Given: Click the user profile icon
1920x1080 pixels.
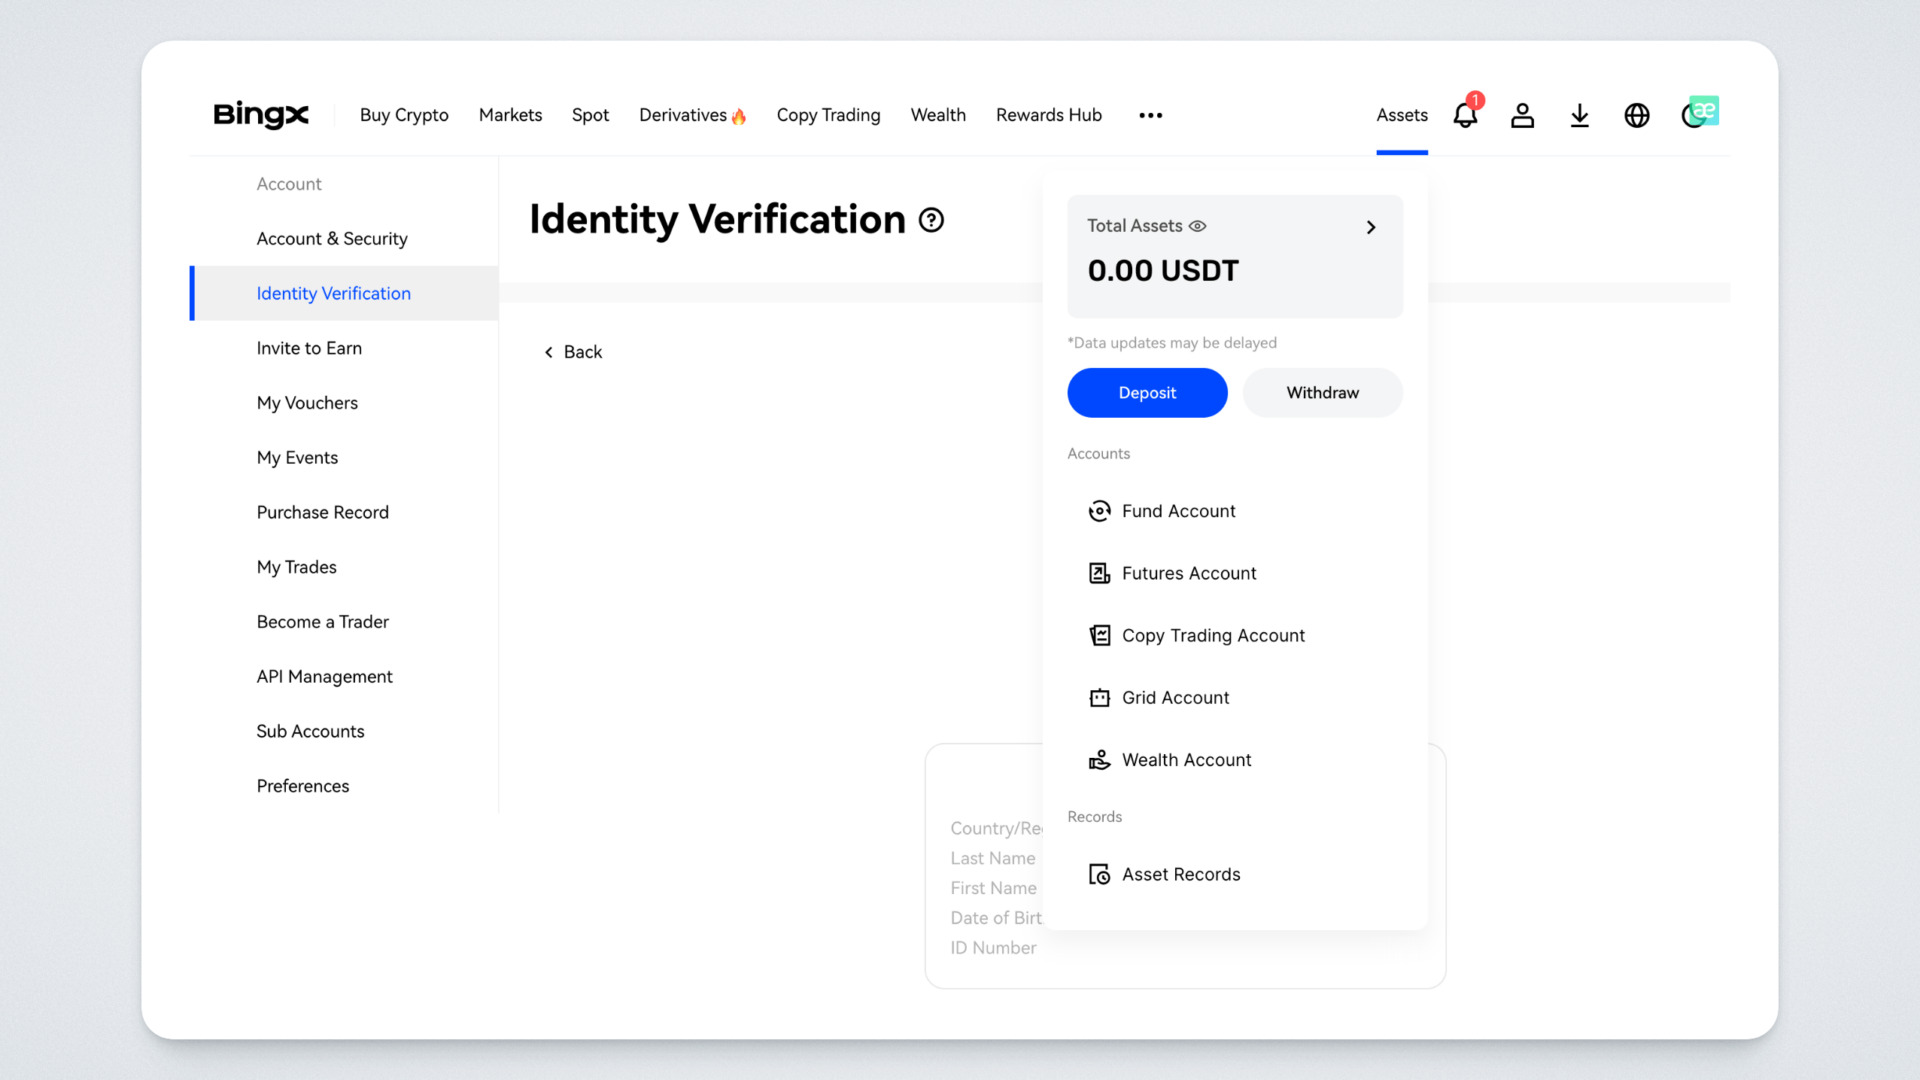Looking at the screenshot, I should (x=1522, y=116).
